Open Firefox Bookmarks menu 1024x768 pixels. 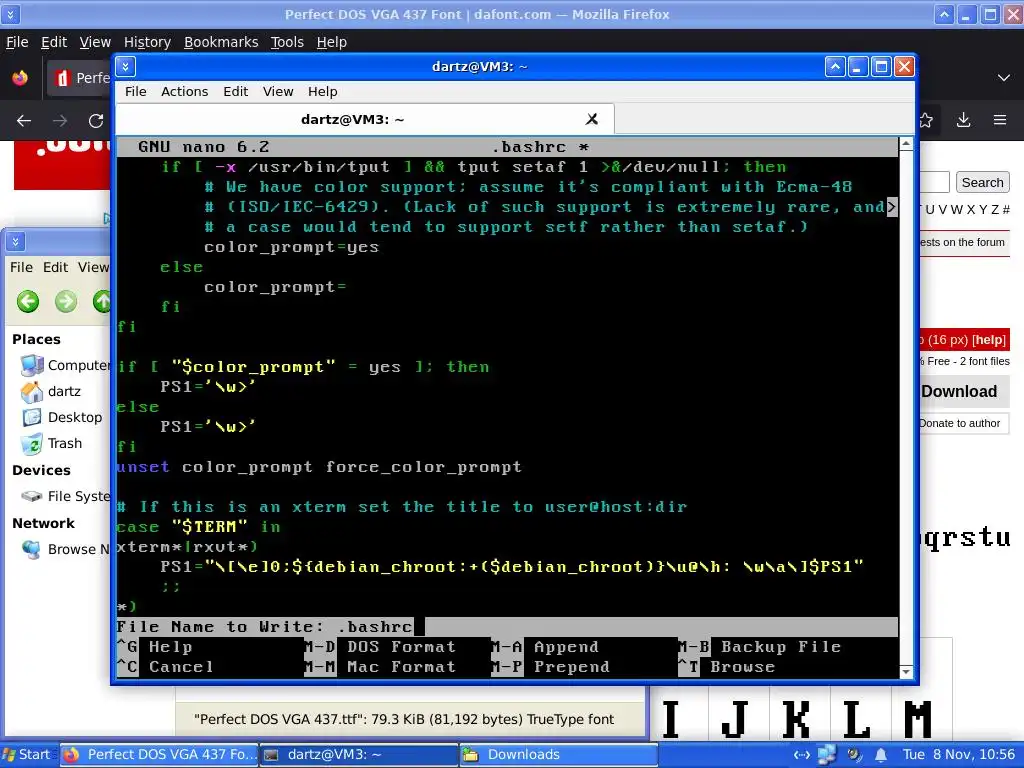[221, 42]
